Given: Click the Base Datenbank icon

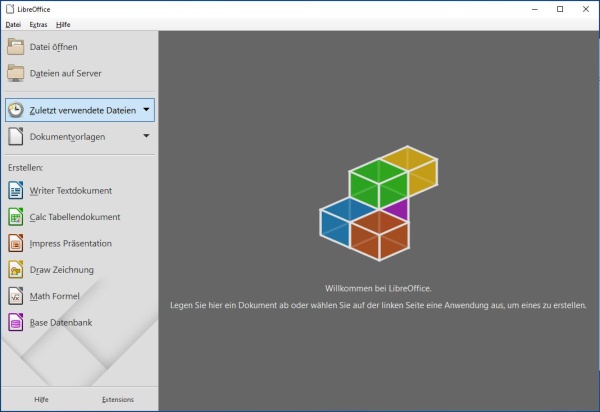Looking at the screenshot, I should [x=16, y=322].
